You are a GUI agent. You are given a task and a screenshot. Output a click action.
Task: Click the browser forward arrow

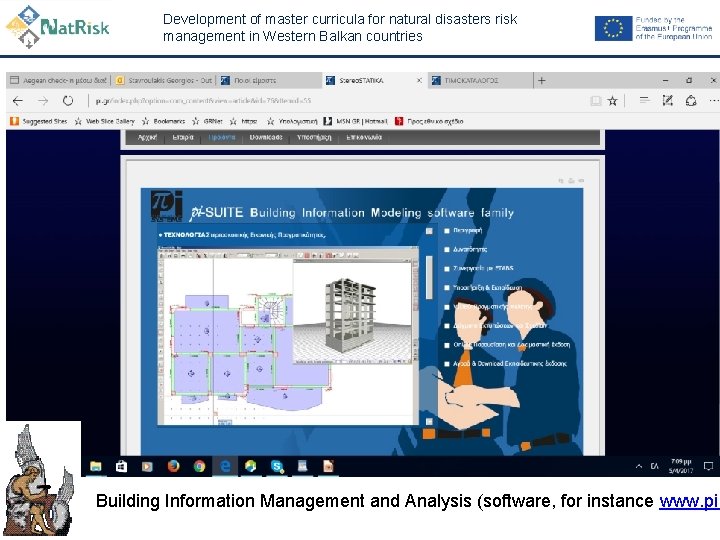(x=43, y=101)
